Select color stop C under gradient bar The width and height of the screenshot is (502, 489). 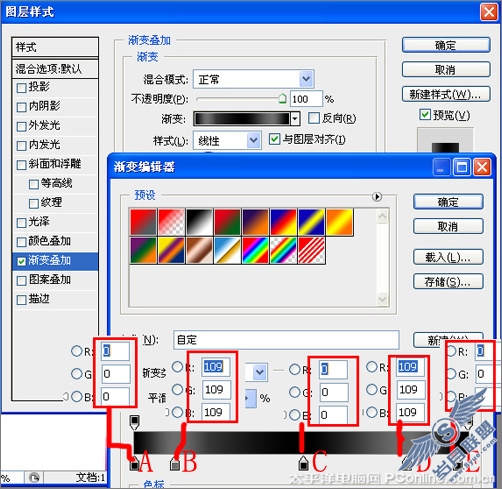pyautogui.click(x=303, y=463)
